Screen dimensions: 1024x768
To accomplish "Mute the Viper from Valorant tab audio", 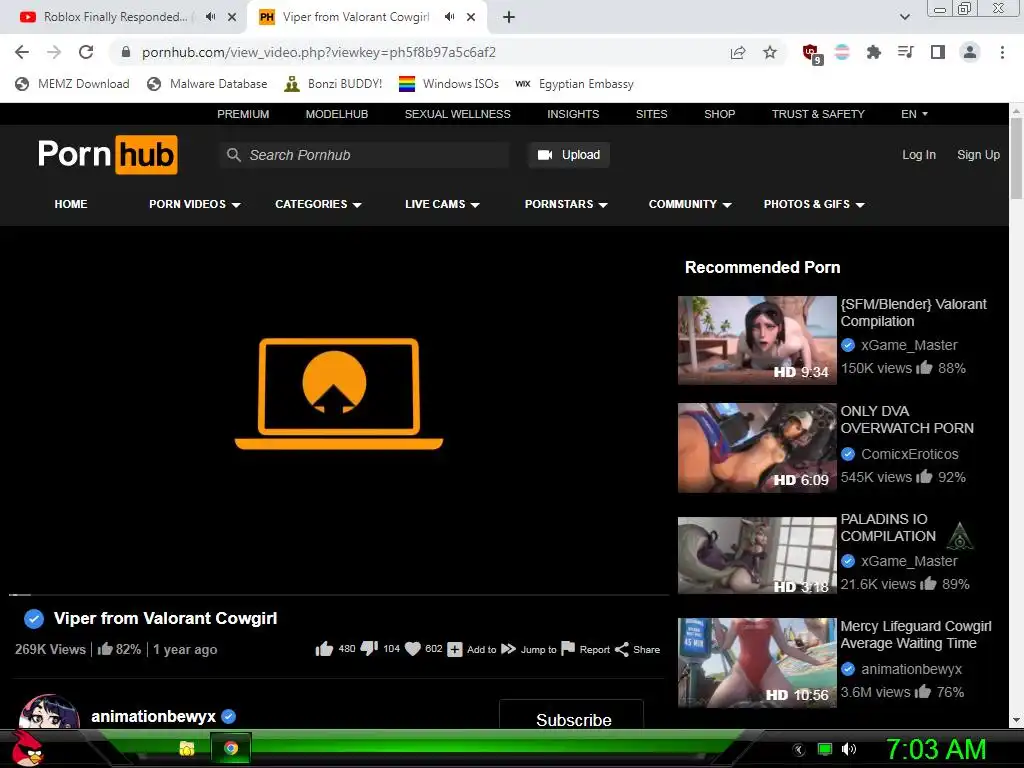I will click(x=449, y=17).
